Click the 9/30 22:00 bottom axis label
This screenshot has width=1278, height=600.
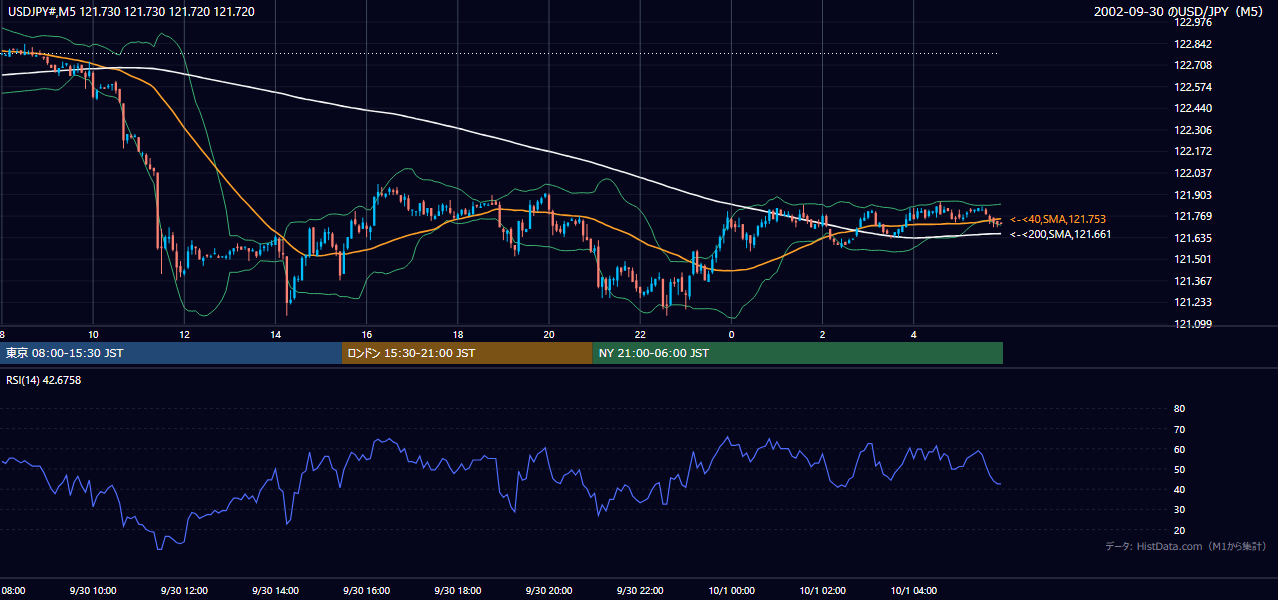coord(640,591)
